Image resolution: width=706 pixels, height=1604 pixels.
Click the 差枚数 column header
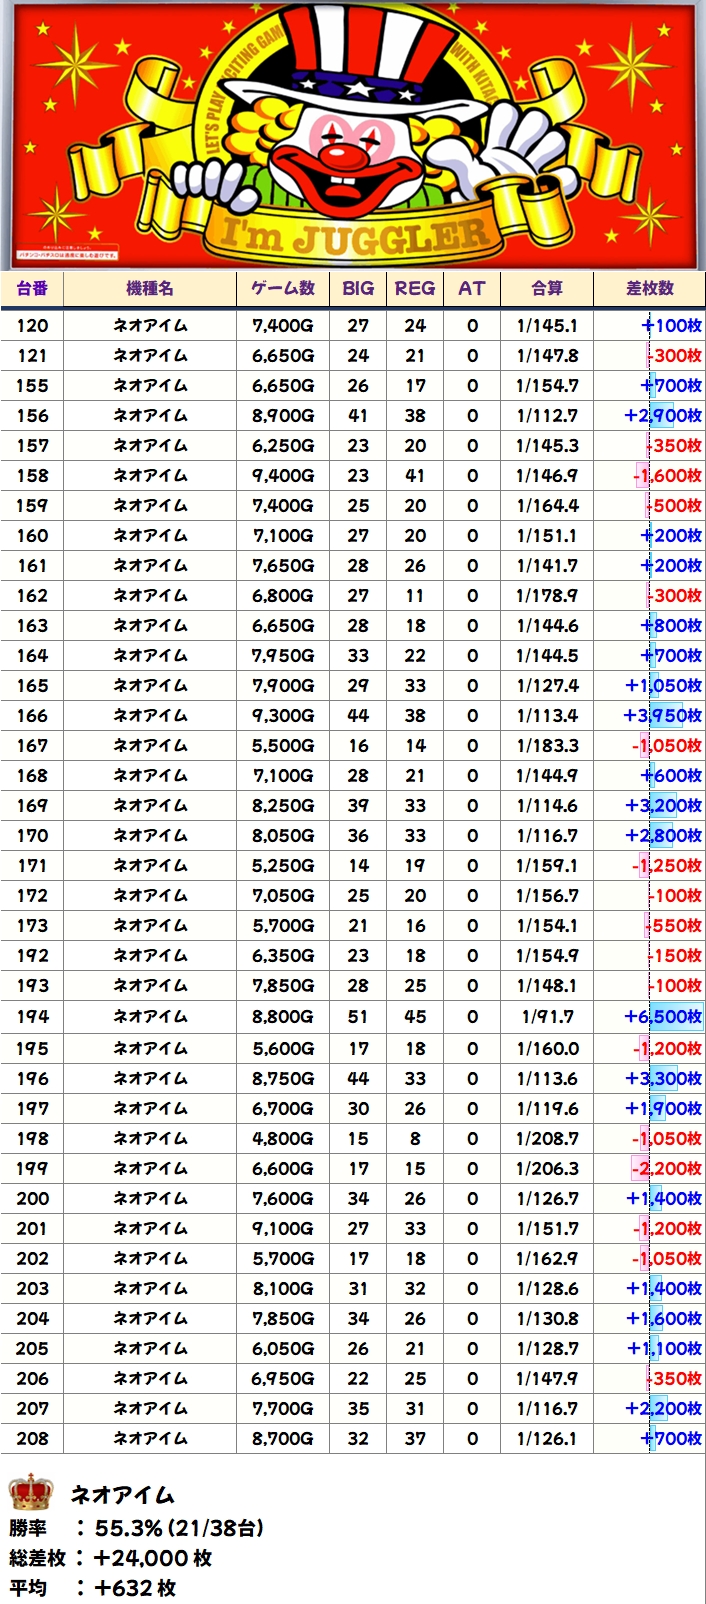coord(650,289)
